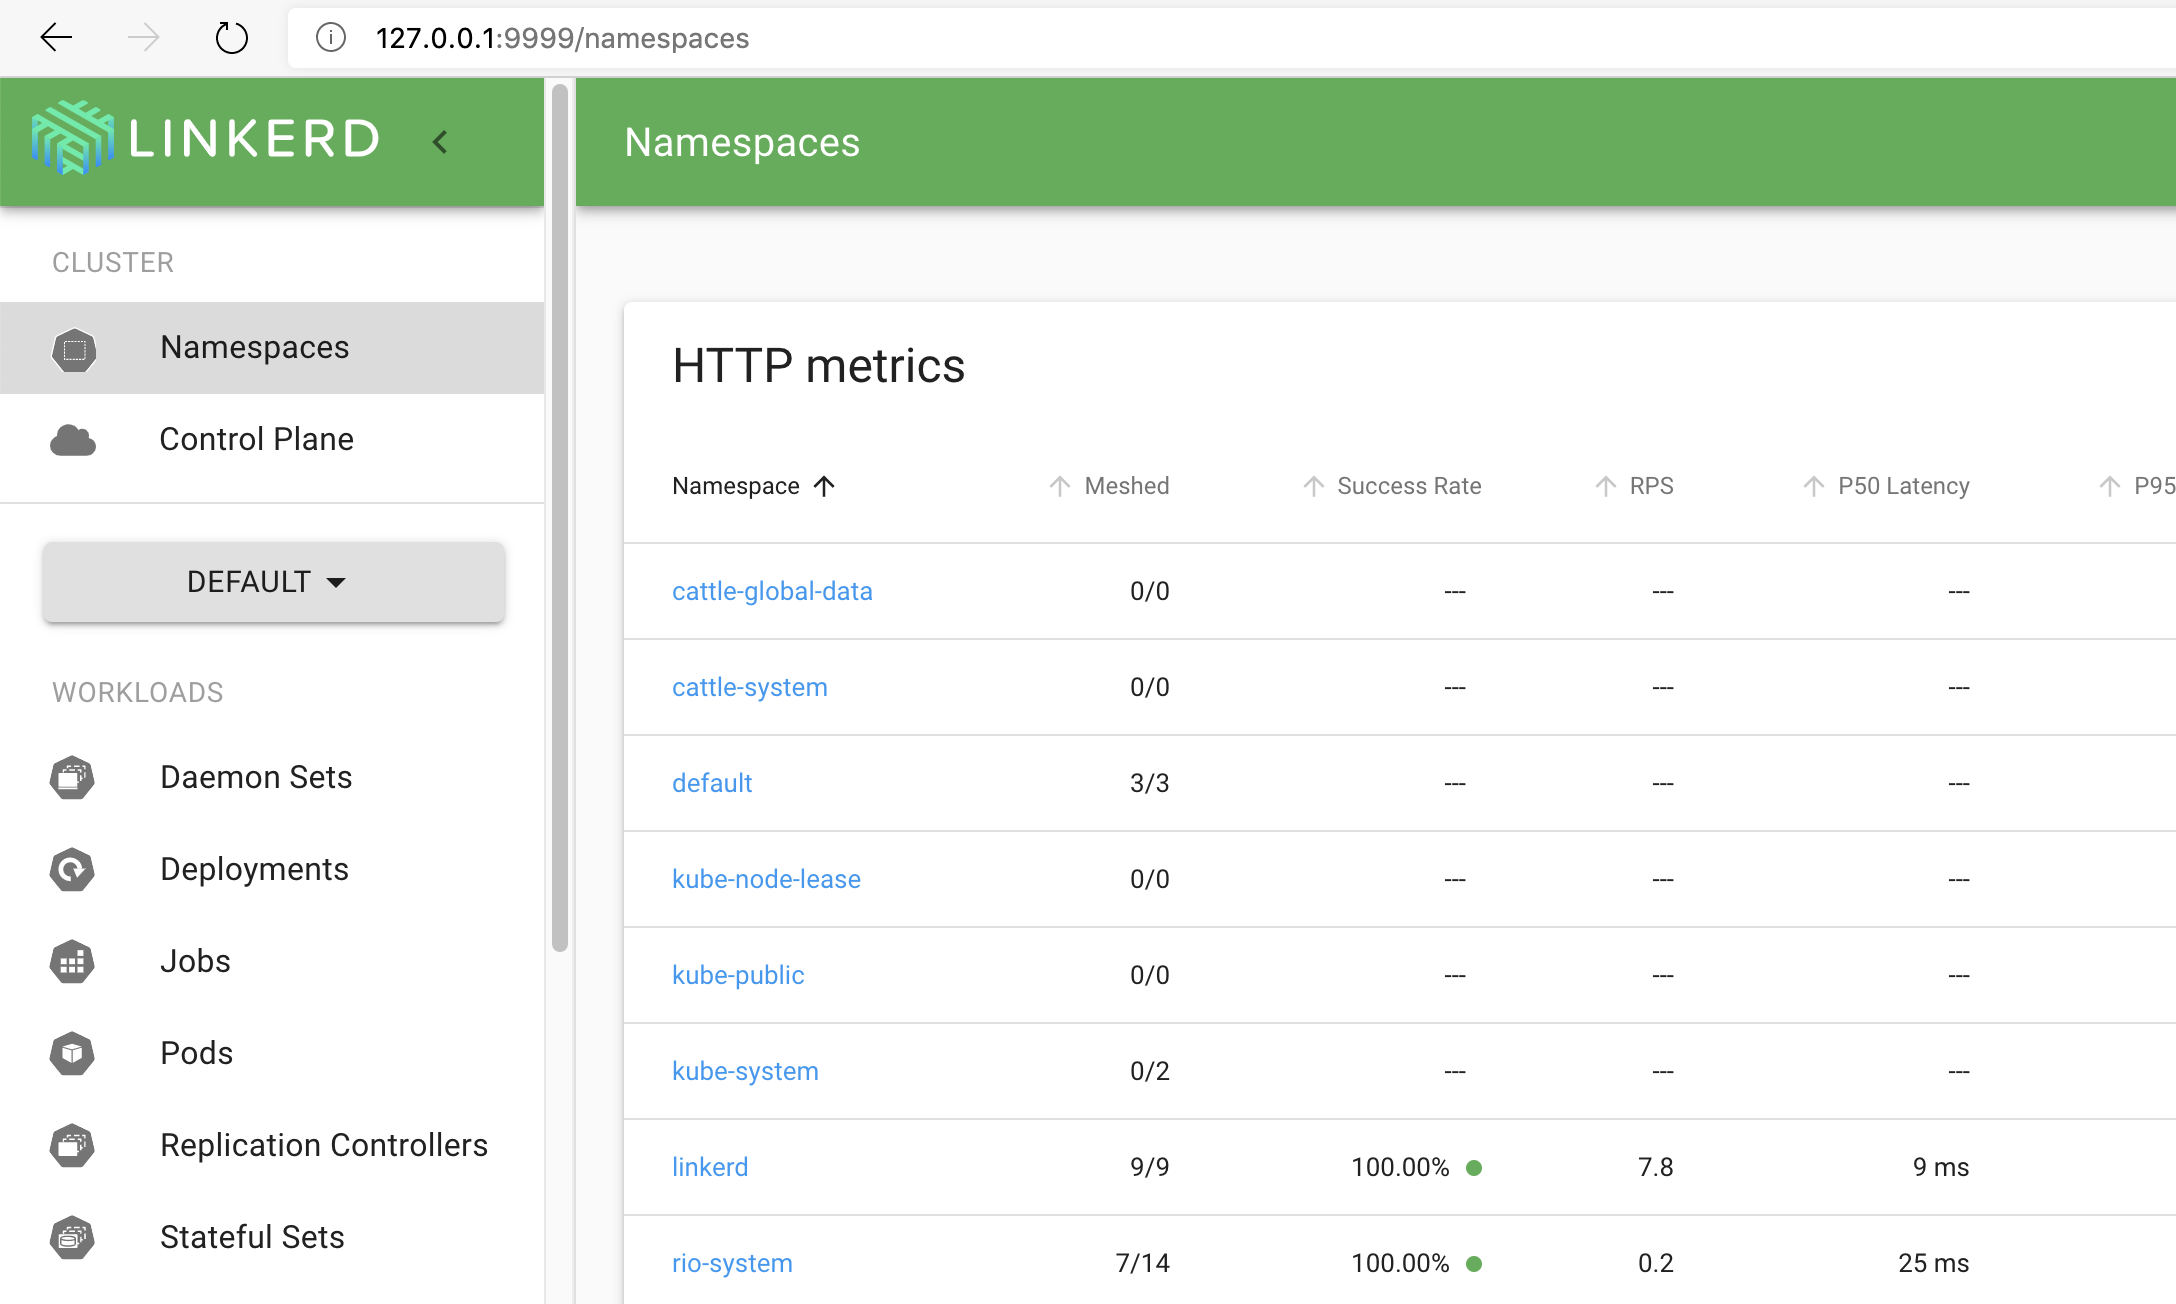Click the browser back arrow

tap(56, 38)
